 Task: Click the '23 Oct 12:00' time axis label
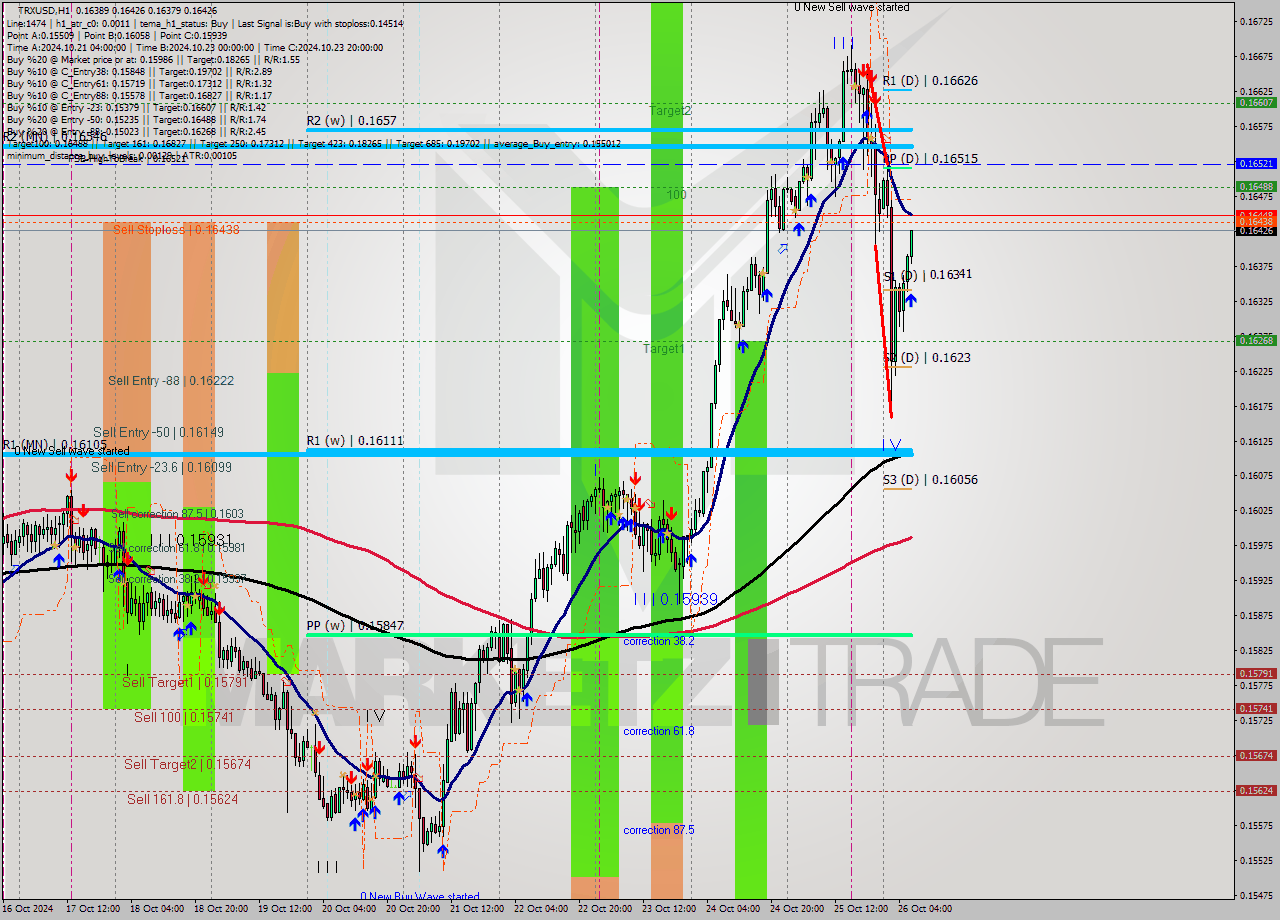pyautogui.click(x=669, y=909)
